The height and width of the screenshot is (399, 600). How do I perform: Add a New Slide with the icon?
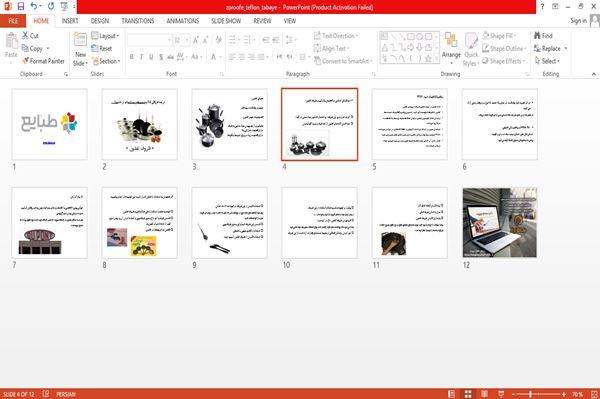tap(80, 39)
